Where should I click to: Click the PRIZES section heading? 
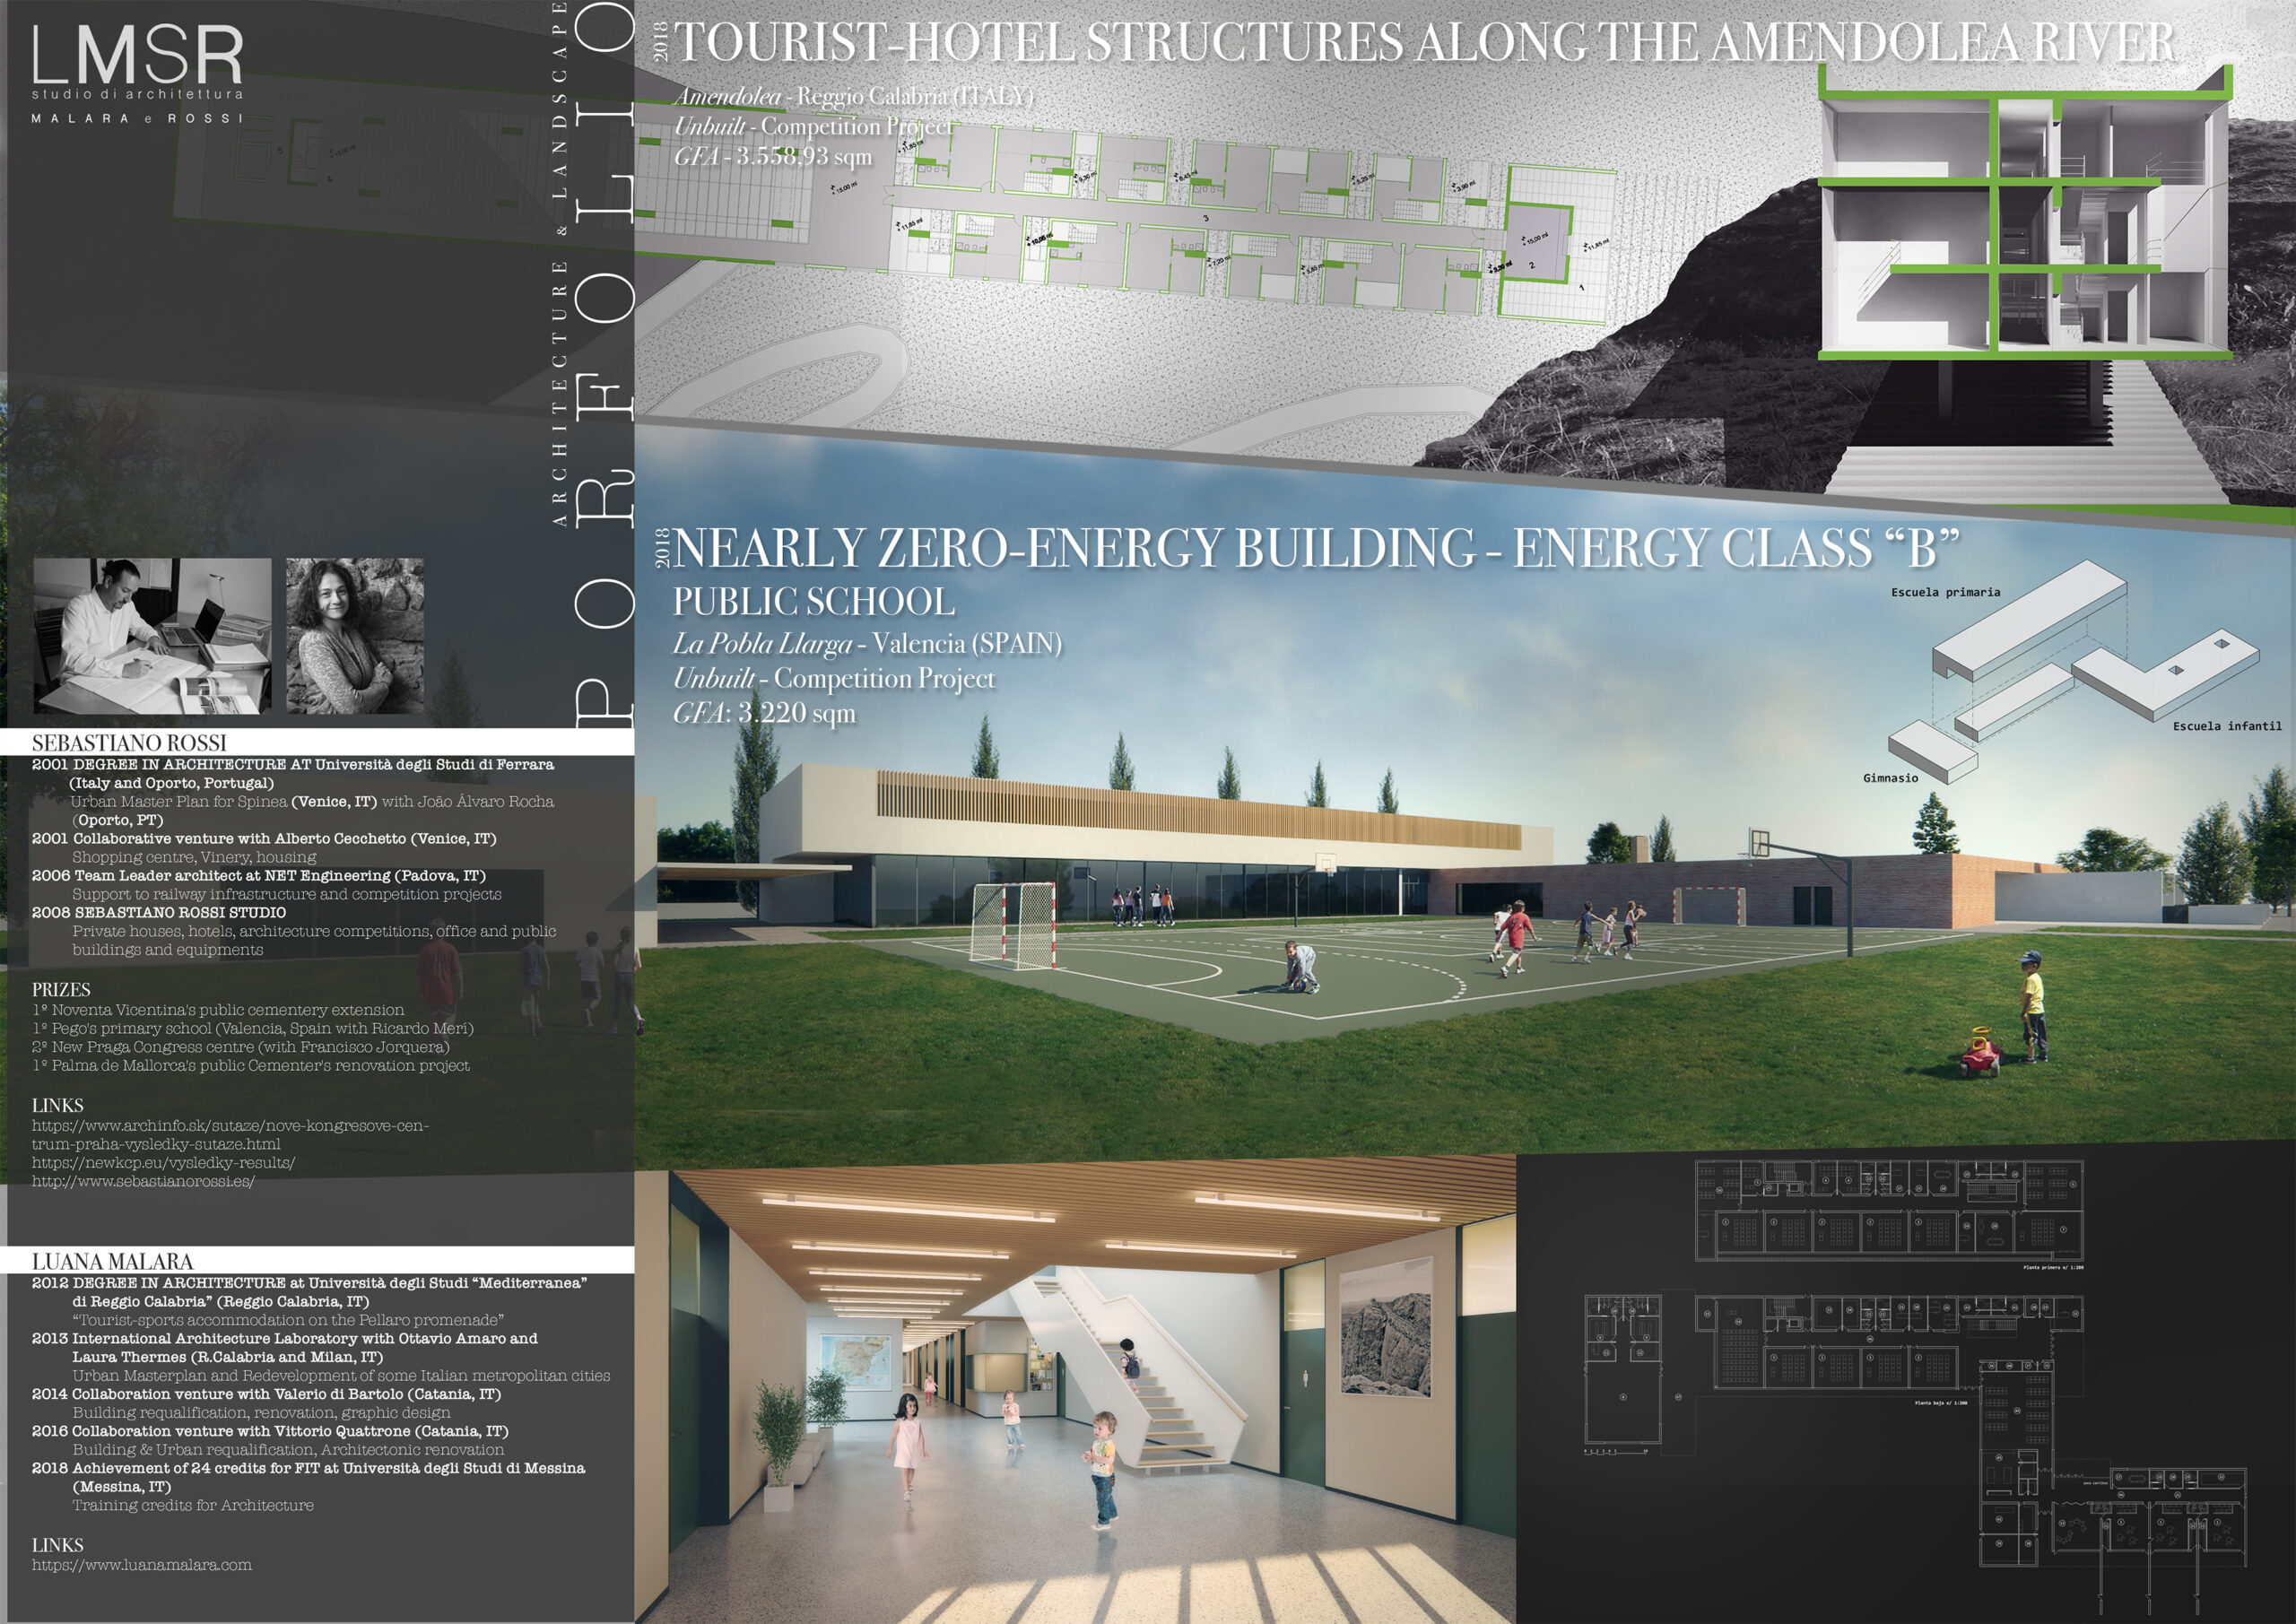click(x=61, y=989)
